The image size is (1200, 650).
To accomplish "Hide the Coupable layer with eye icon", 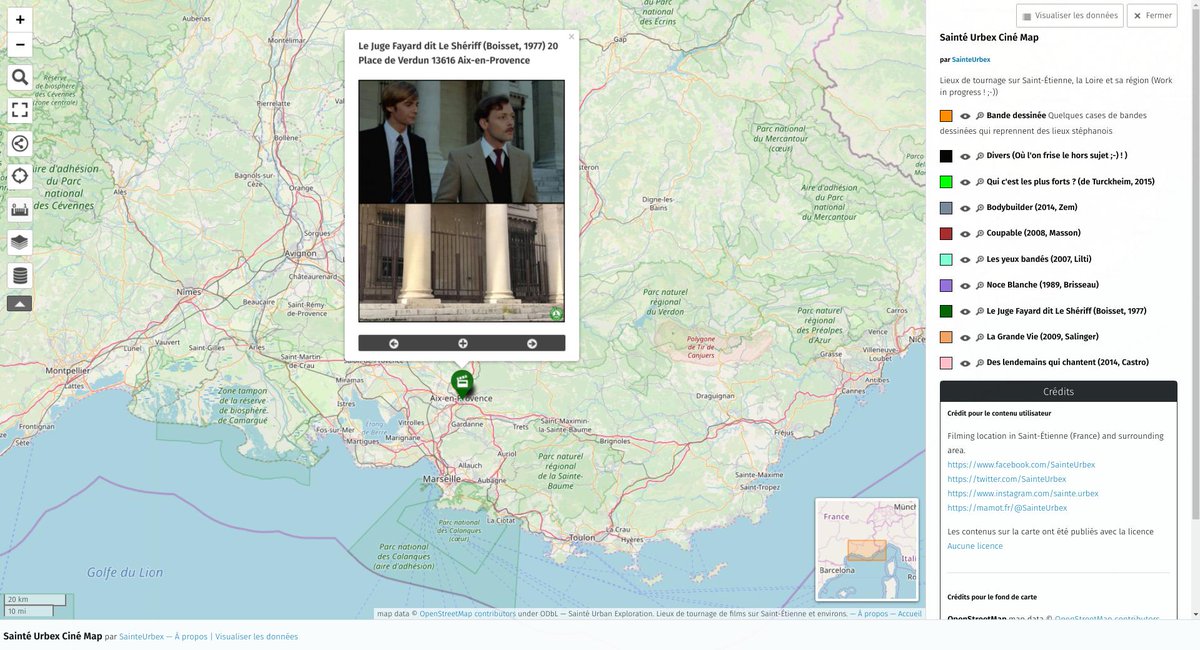I will (x=965, y=234).
